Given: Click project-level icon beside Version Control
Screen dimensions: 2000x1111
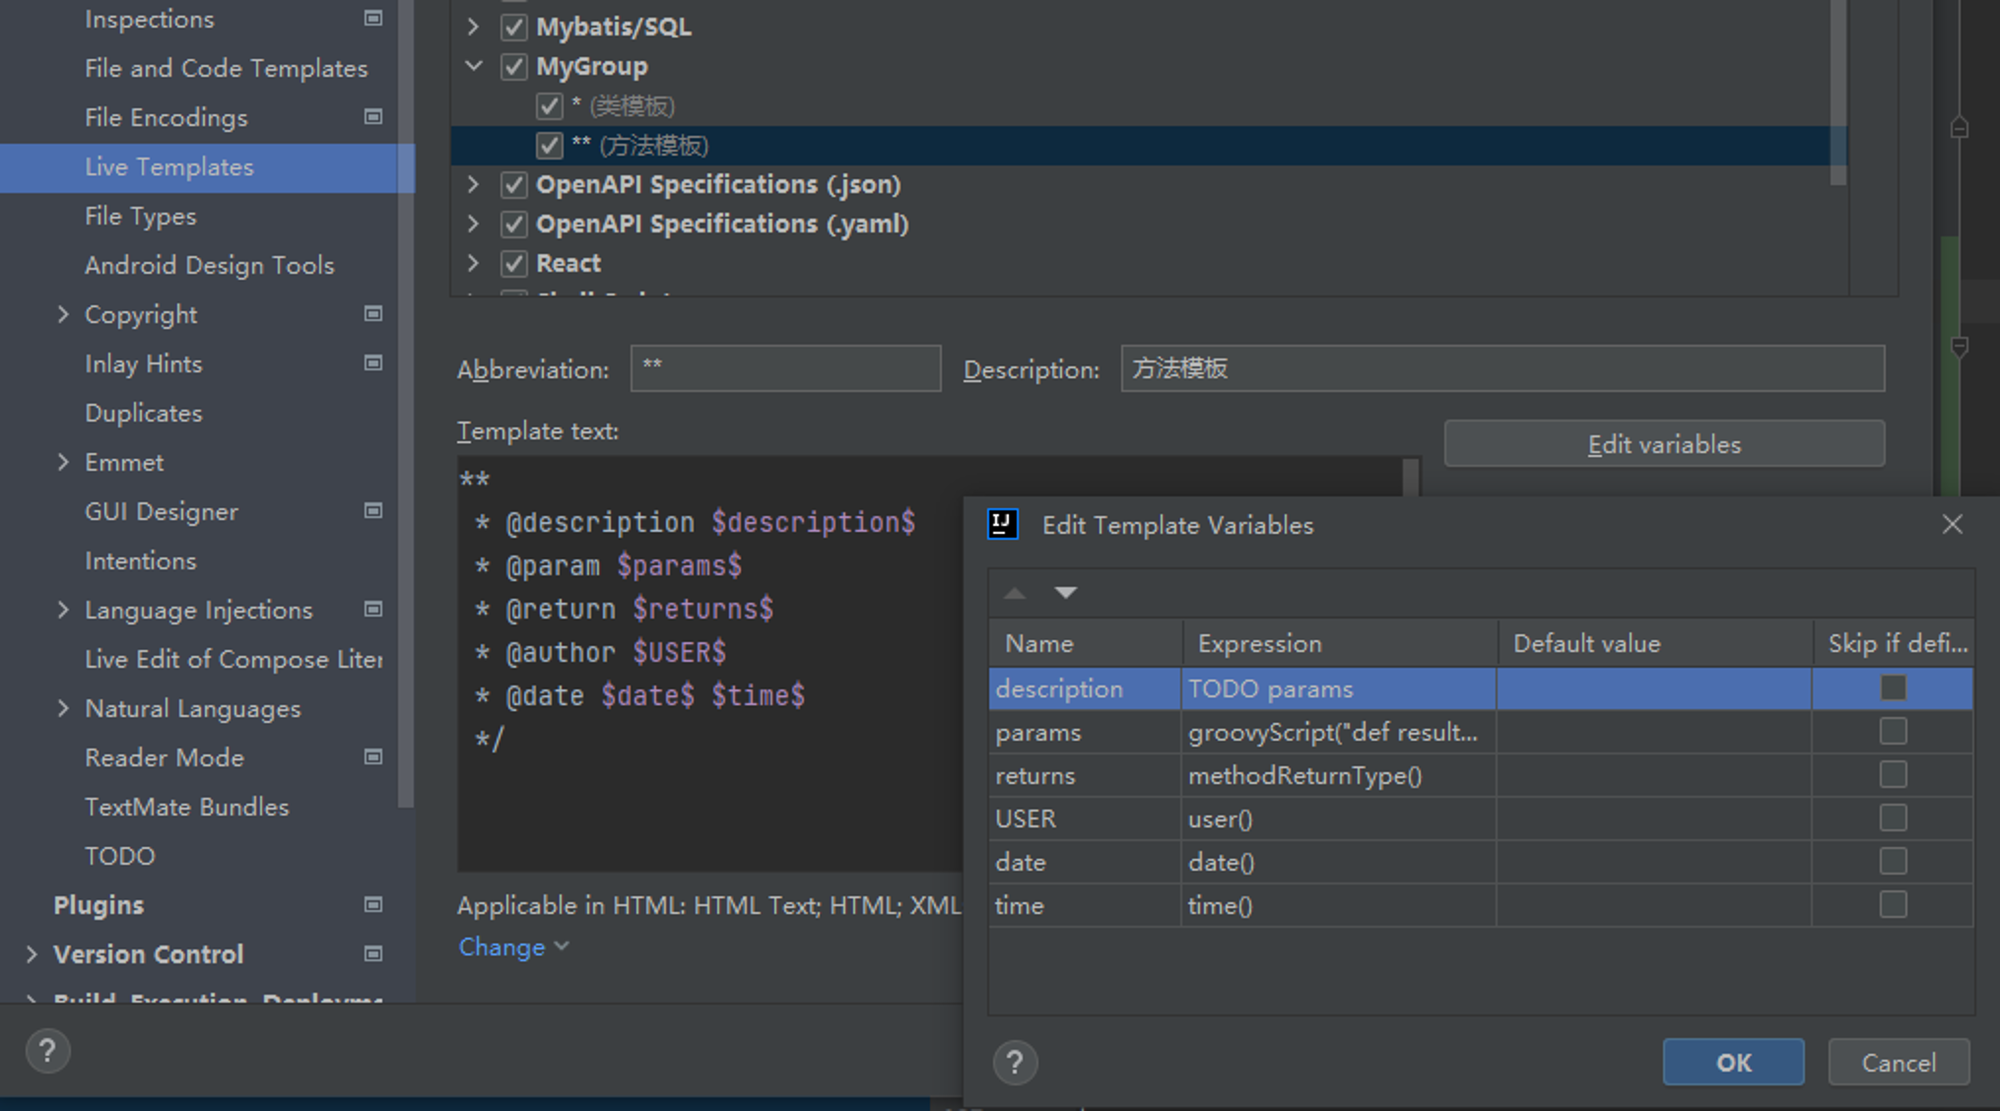Looking at the screenshot, I should pyautogui.click(x=373, y=954).
